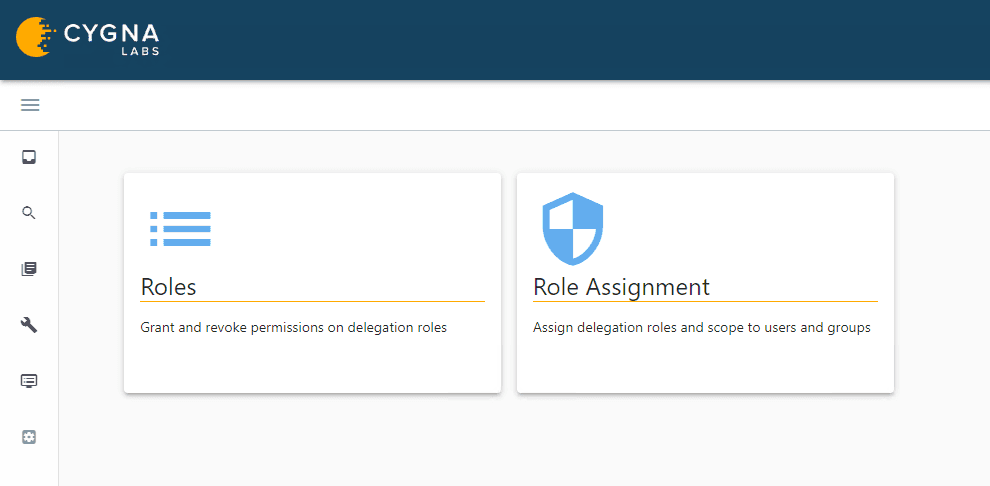This screenshot has height=486, width=990.
Task: Open the gear settings sidebar icon
Action: 29,437
